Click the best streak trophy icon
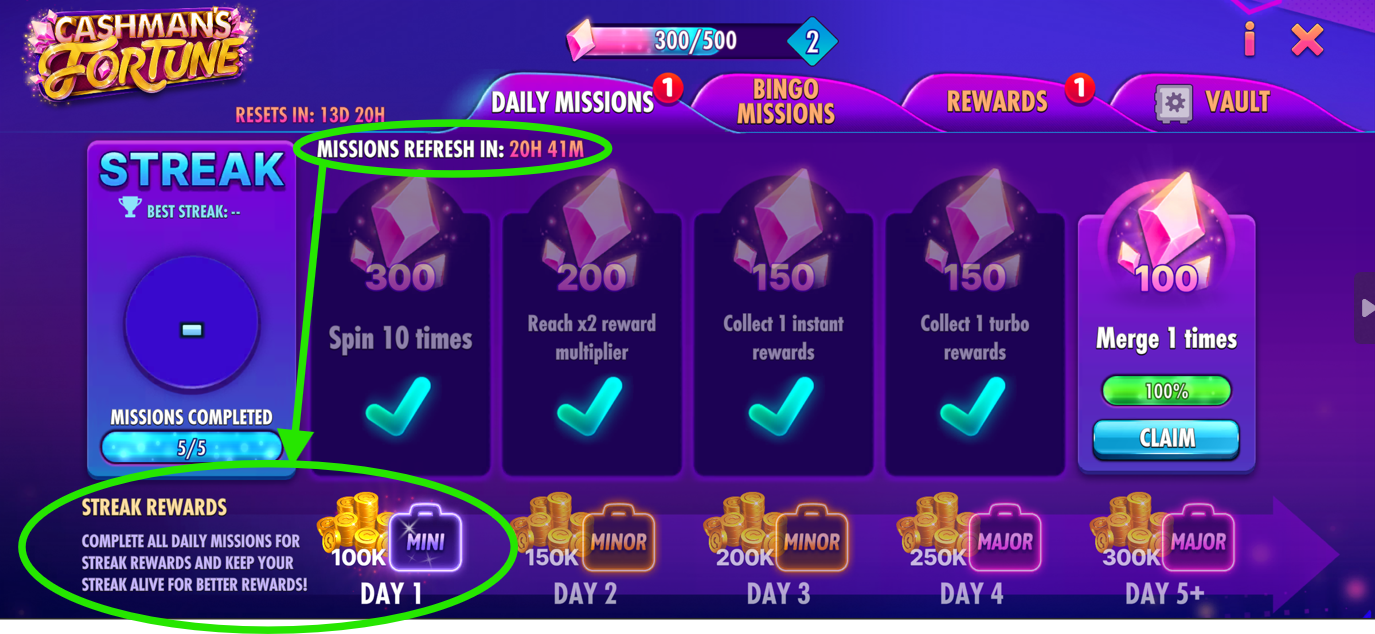This screenshot has width=1375, height=634. click(x=129, y=207)
